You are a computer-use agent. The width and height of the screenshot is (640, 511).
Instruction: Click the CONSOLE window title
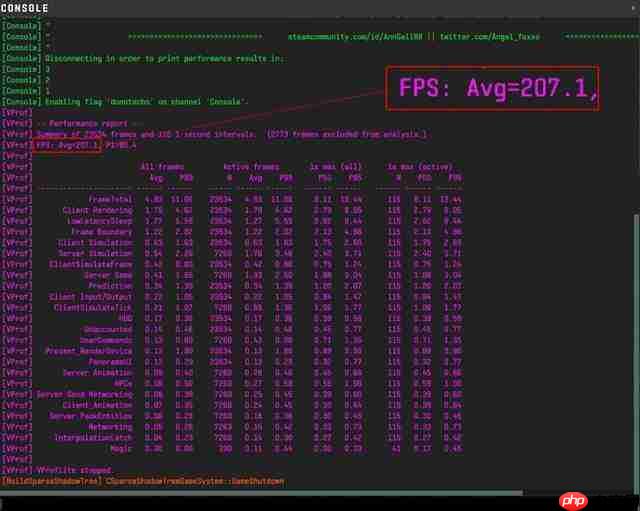[24, 8]
